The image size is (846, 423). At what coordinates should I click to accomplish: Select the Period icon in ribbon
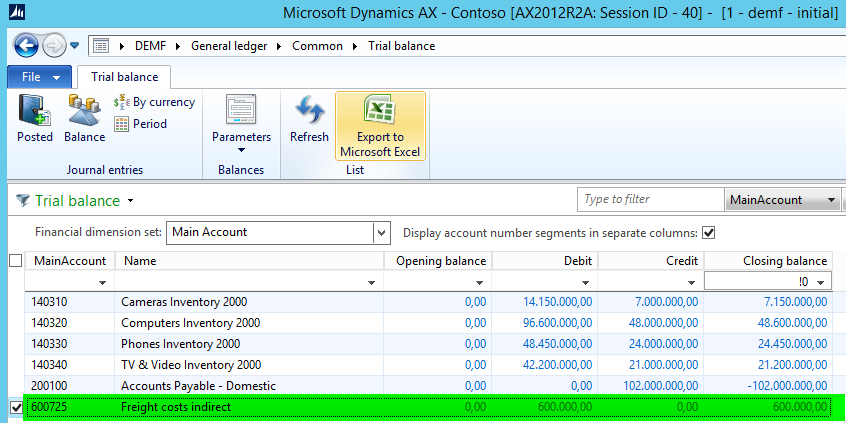141,124
